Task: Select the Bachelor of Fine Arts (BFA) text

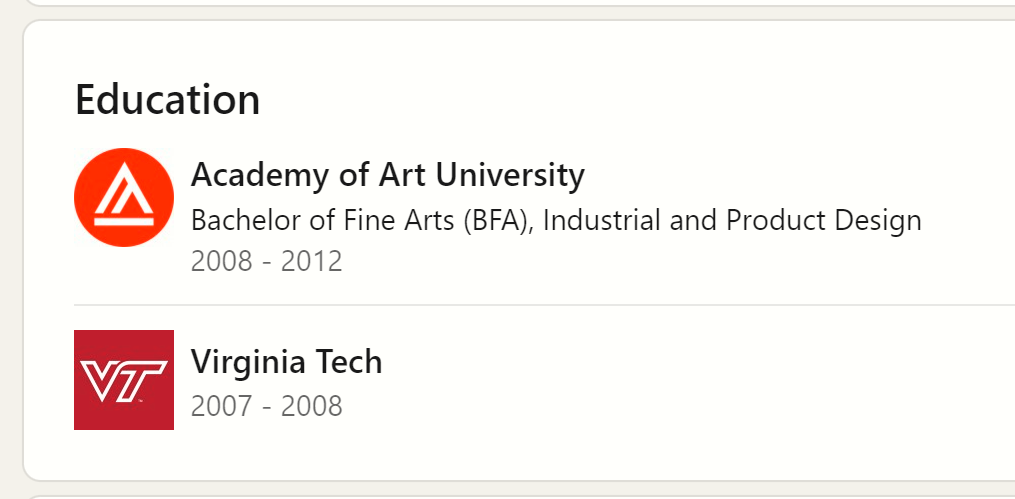Action: [x=359, y=221]
